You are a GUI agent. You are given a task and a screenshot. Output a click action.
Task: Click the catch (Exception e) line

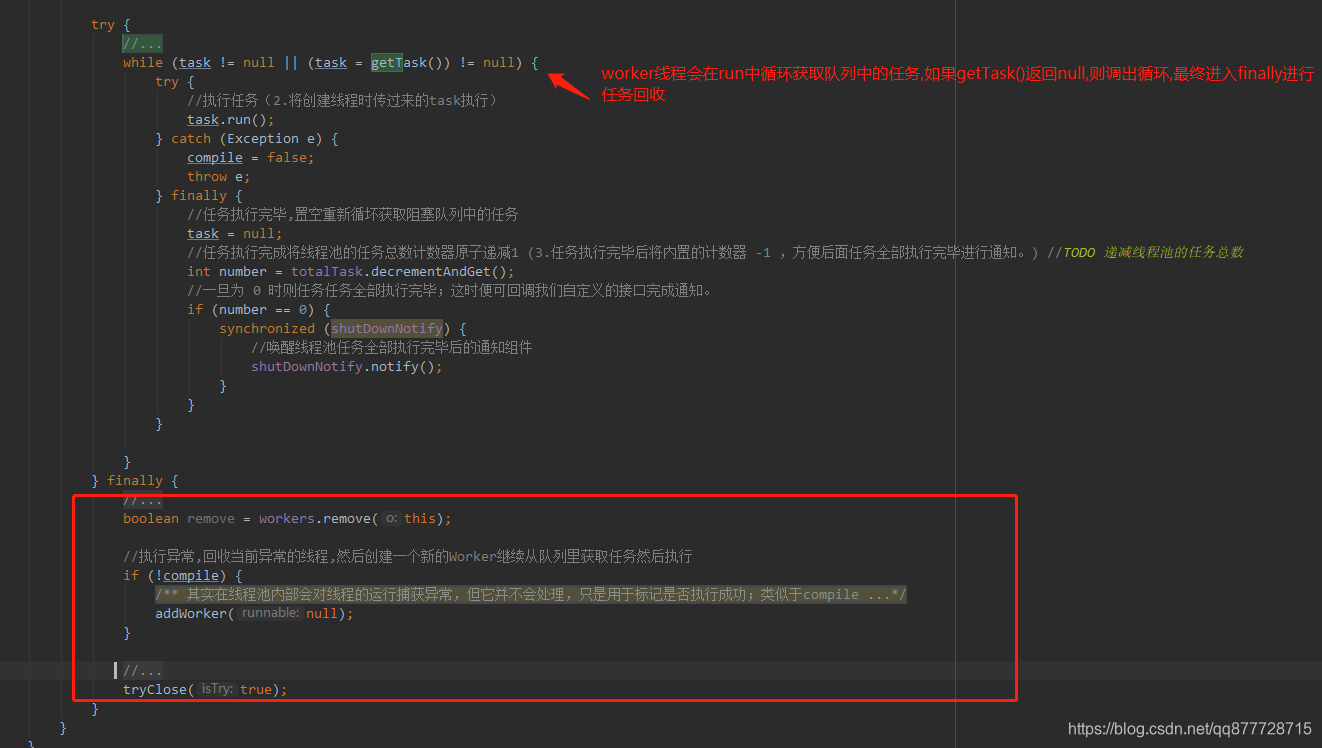(x=247, y=138)
